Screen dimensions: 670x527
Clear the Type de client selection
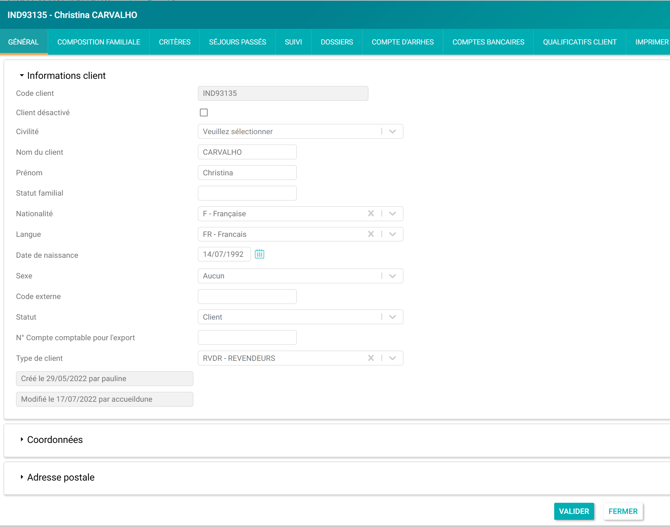[x=371, y=358]
